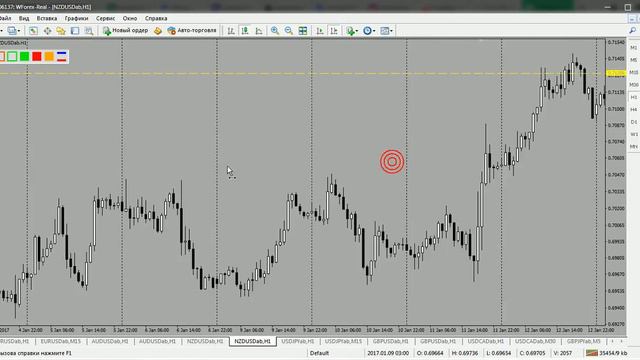Switch chart to candlesticks type

pyautogui.click(x=245, y=31)
